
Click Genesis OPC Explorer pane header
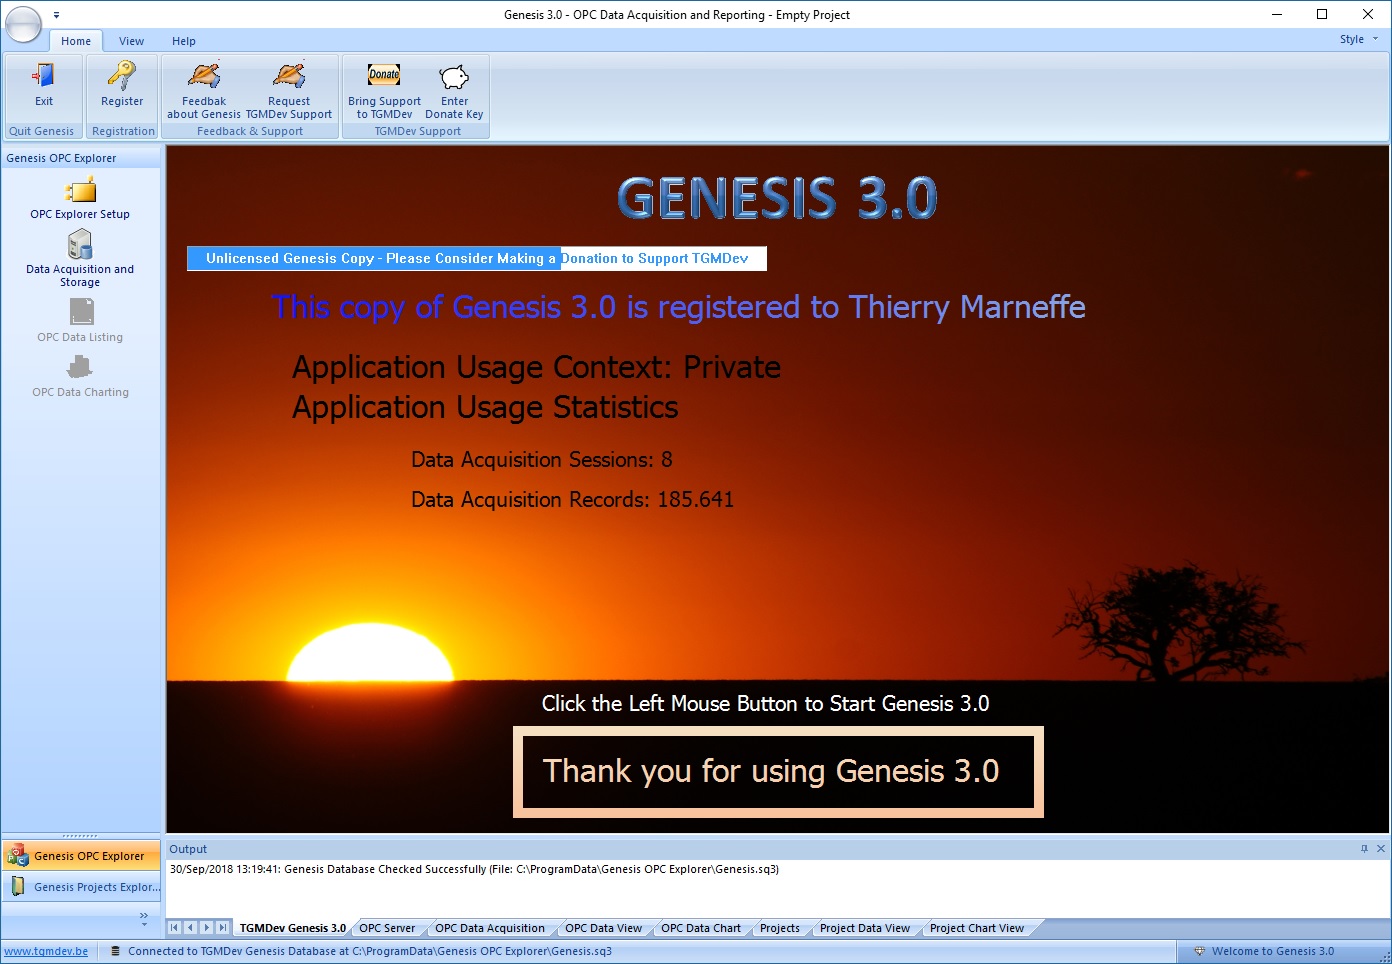81,158
